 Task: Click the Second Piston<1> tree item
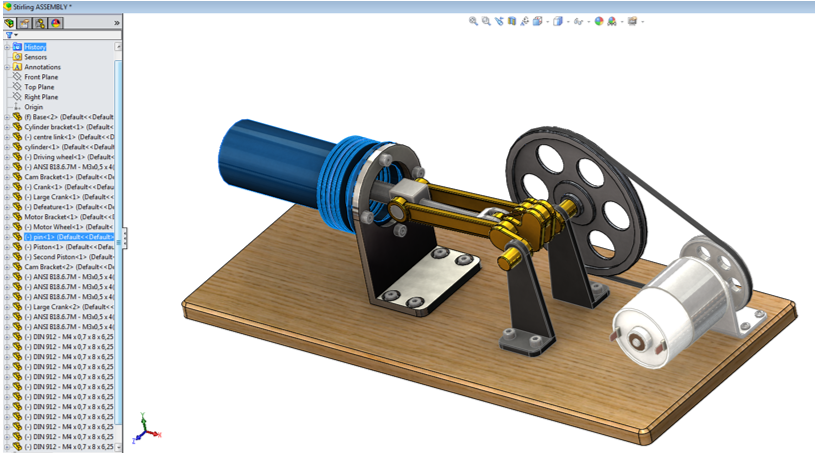60,257
